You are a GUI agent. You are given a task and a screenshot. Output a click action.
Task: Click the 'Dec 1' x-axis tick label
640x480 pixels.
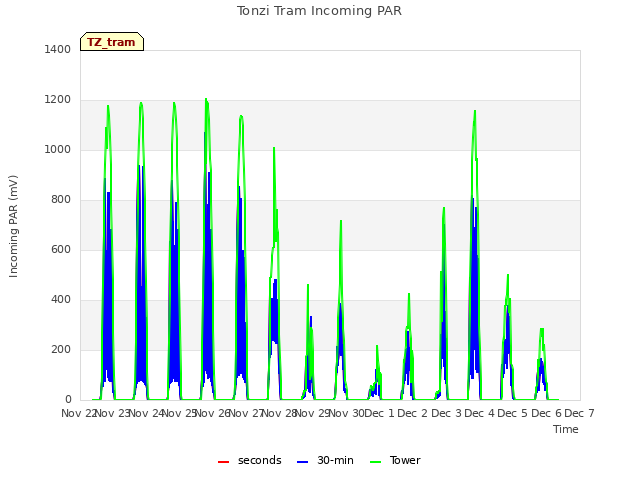tap(380, 413)
